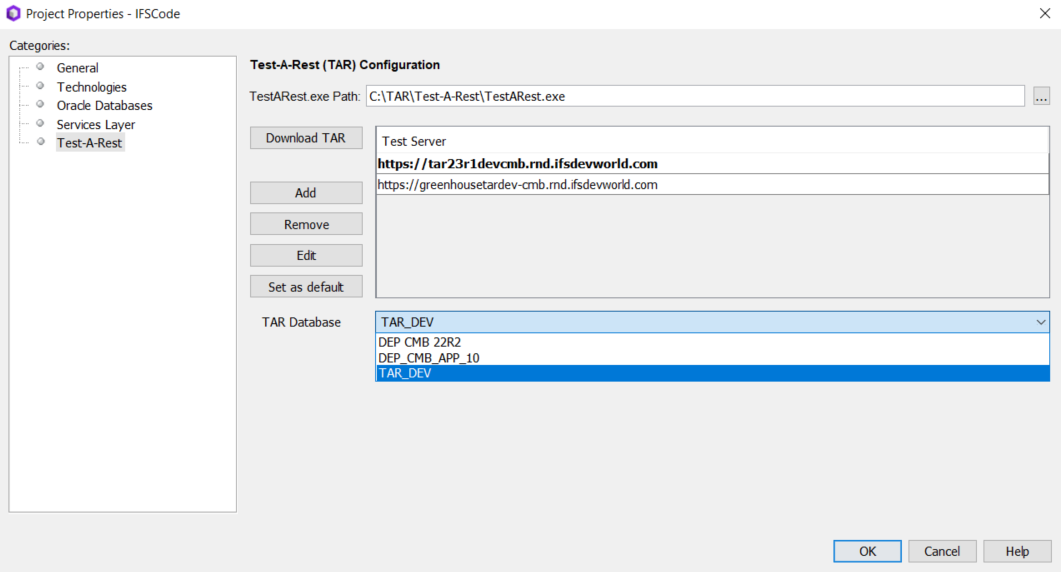Remove the selected test server
The width and height of the screenshot is (1061, 572).
[305, 224]
